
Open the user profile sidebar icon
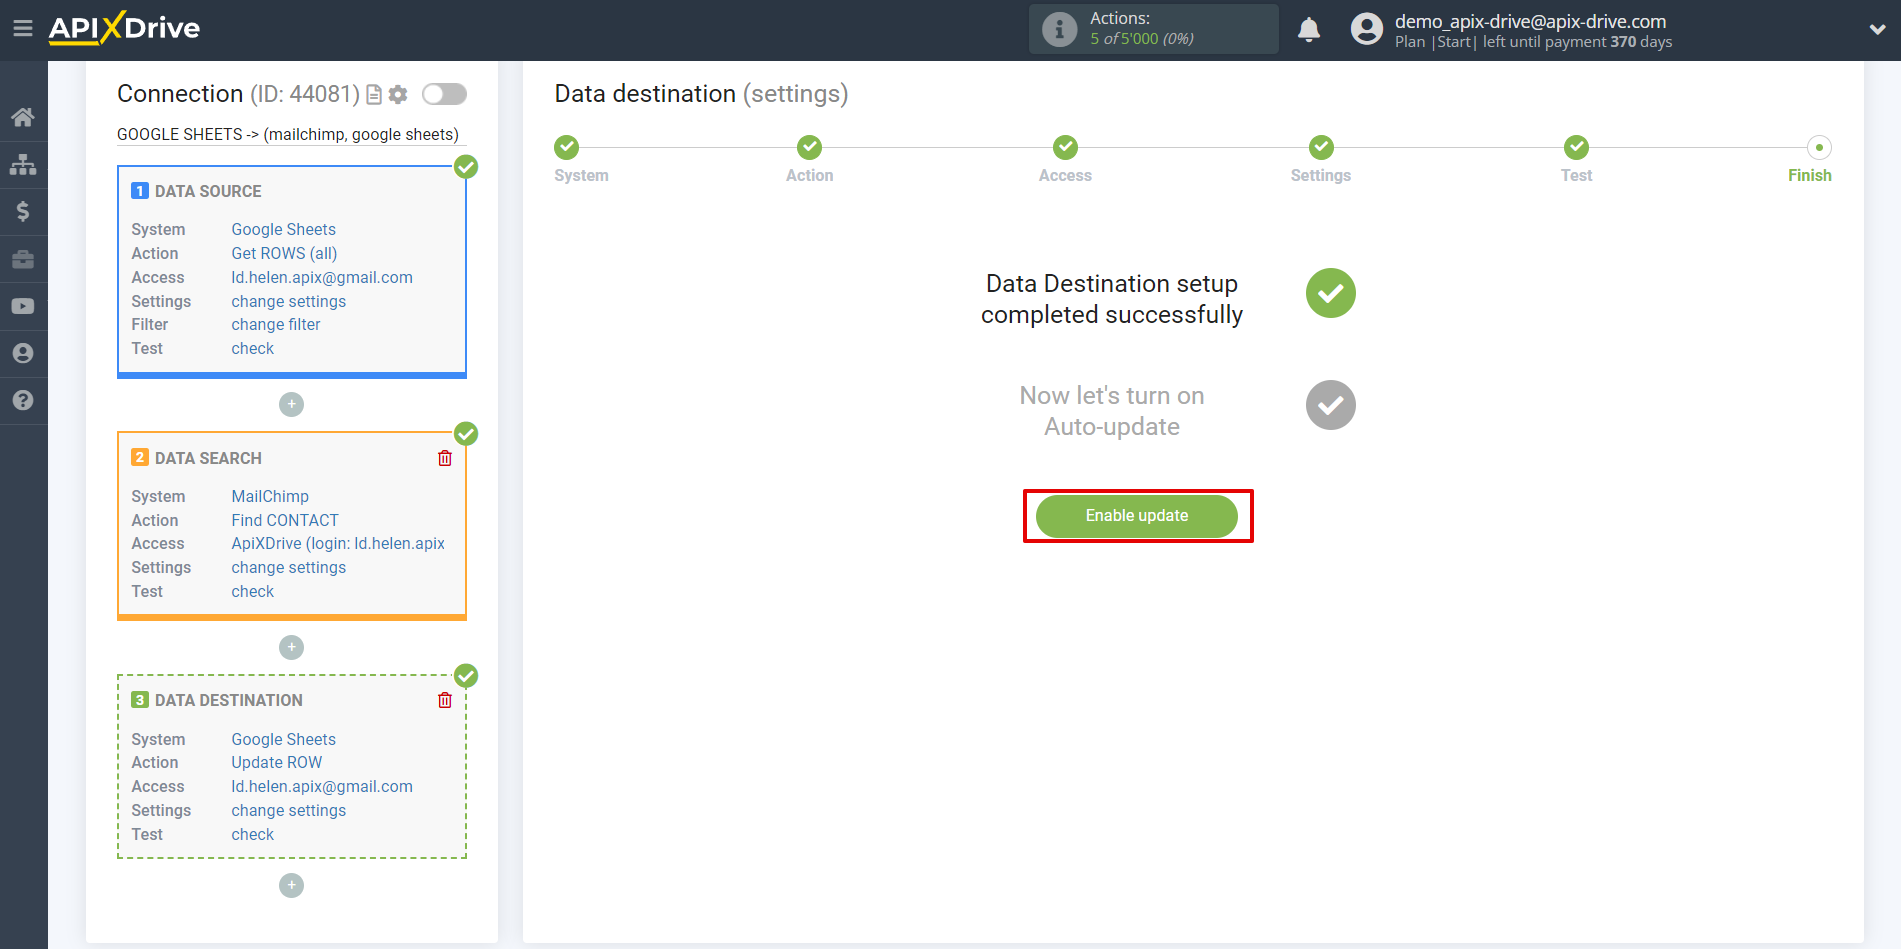point(23,353)
